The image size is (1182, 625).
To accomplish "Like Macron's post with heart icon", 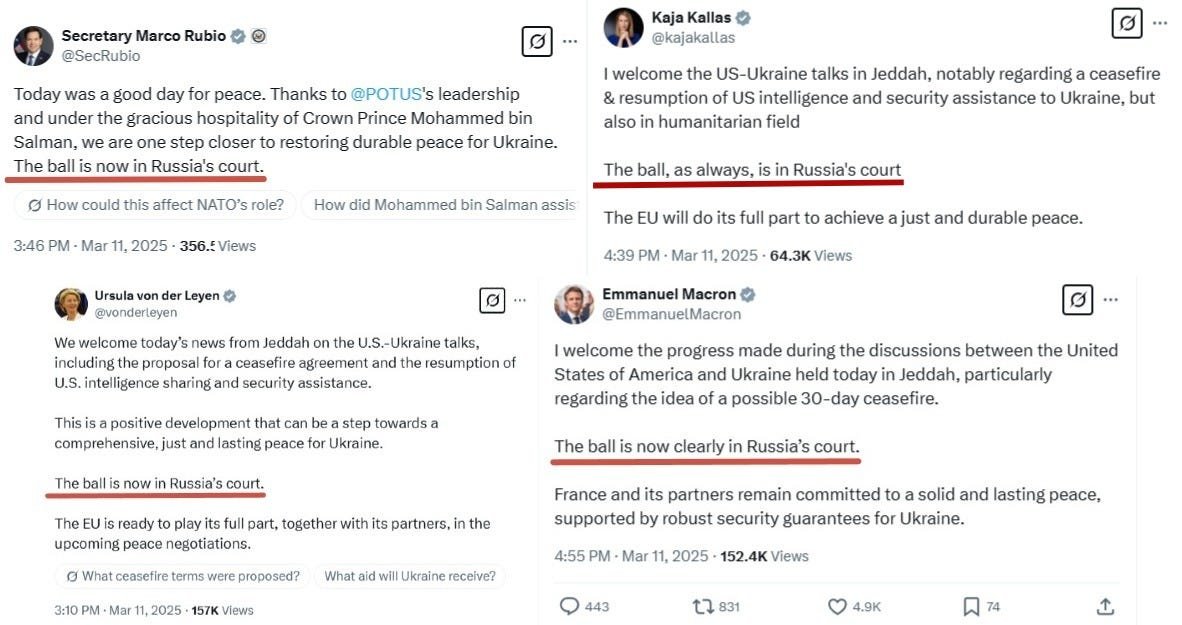I will coord(837,606).
